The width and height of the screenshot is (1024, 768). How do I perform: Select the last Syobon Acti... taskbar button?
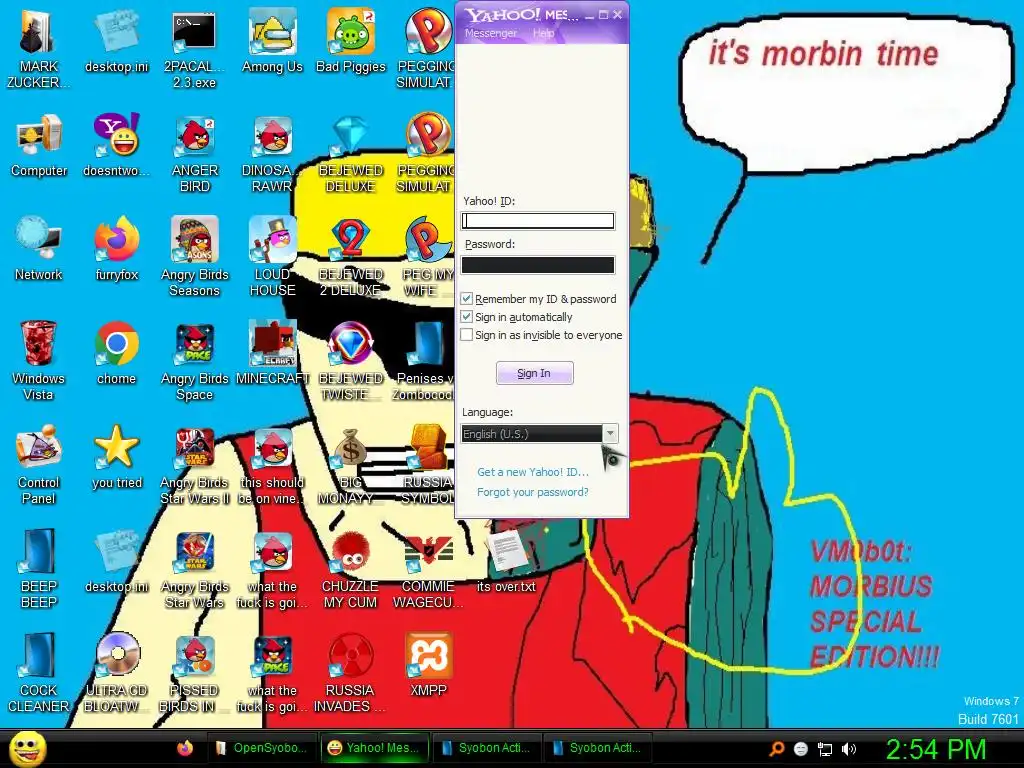(x=598, y=748)
